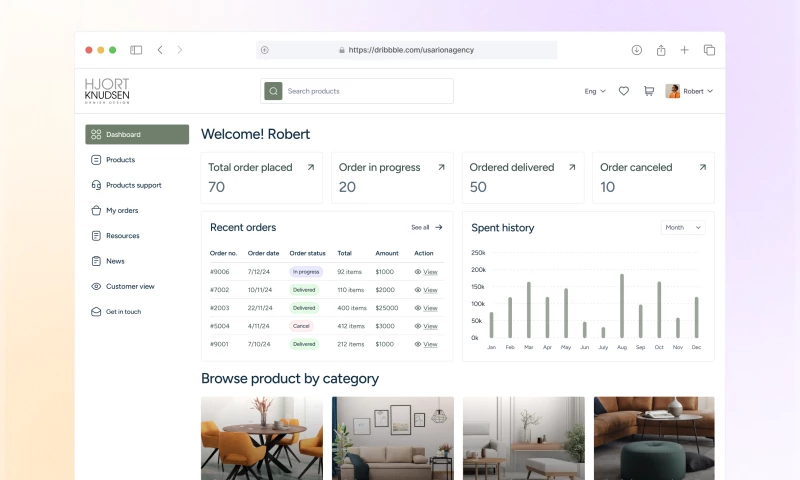Click the Mar bar in Spent history
This screenshot has width=800, height=480.
pyautogui.click(x=529, y=310)
